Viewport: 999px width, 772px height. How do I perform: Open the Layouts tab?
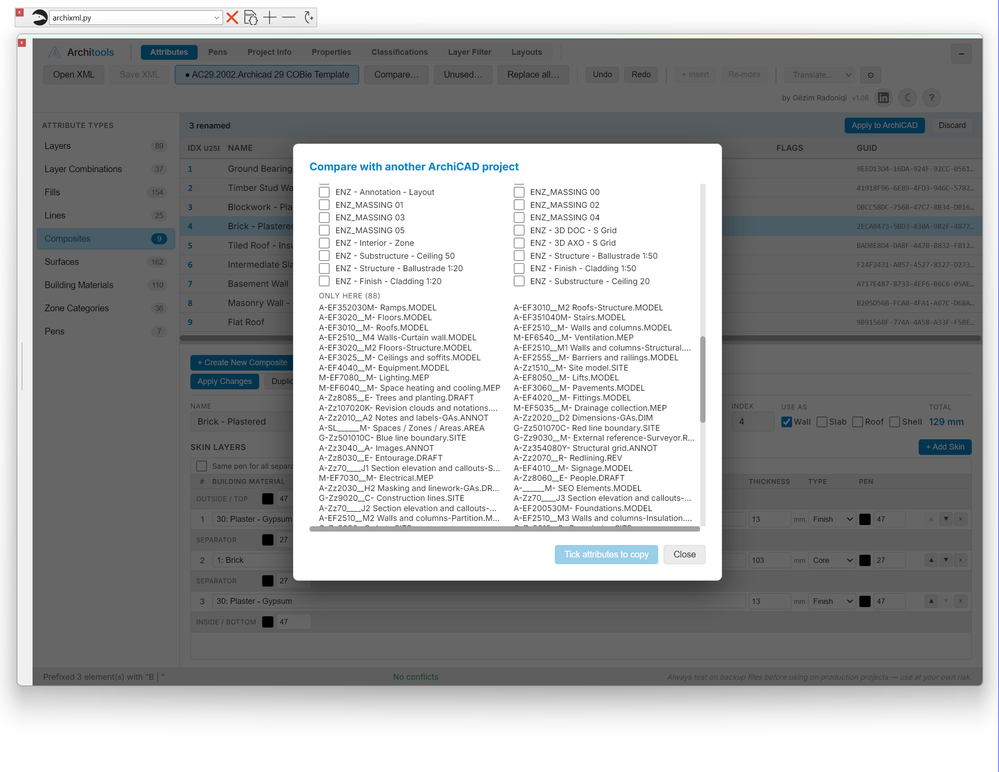click(527, 52)
